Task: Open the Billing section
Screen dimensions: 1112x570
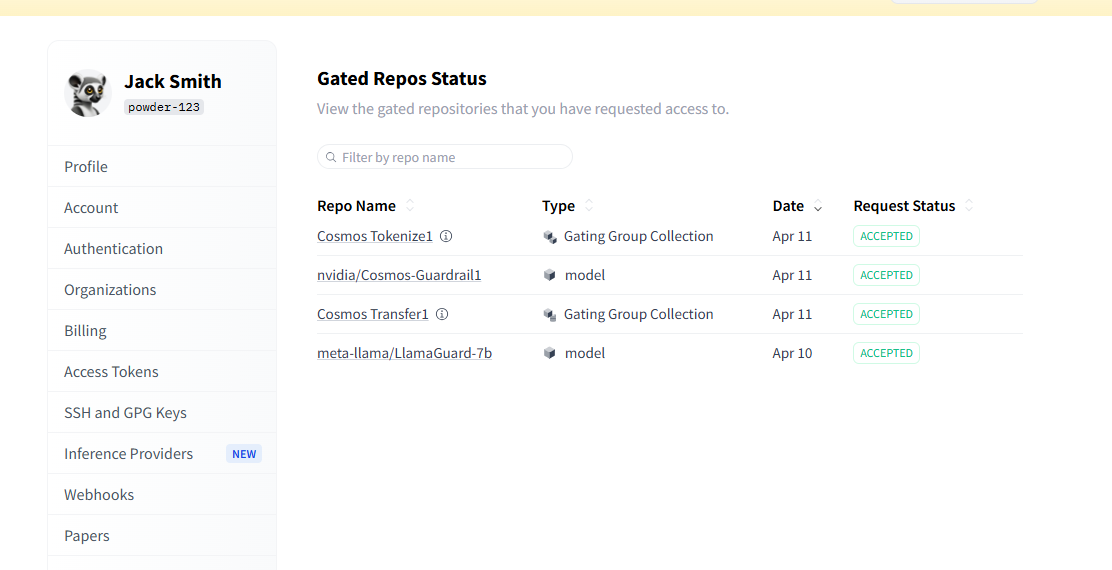Action: point(162,331)
